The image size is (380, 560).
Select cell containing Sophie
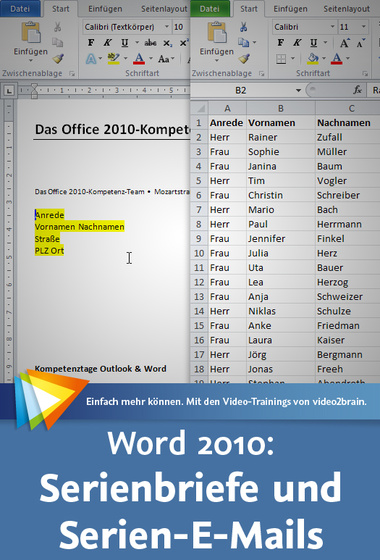click(281, 152)
